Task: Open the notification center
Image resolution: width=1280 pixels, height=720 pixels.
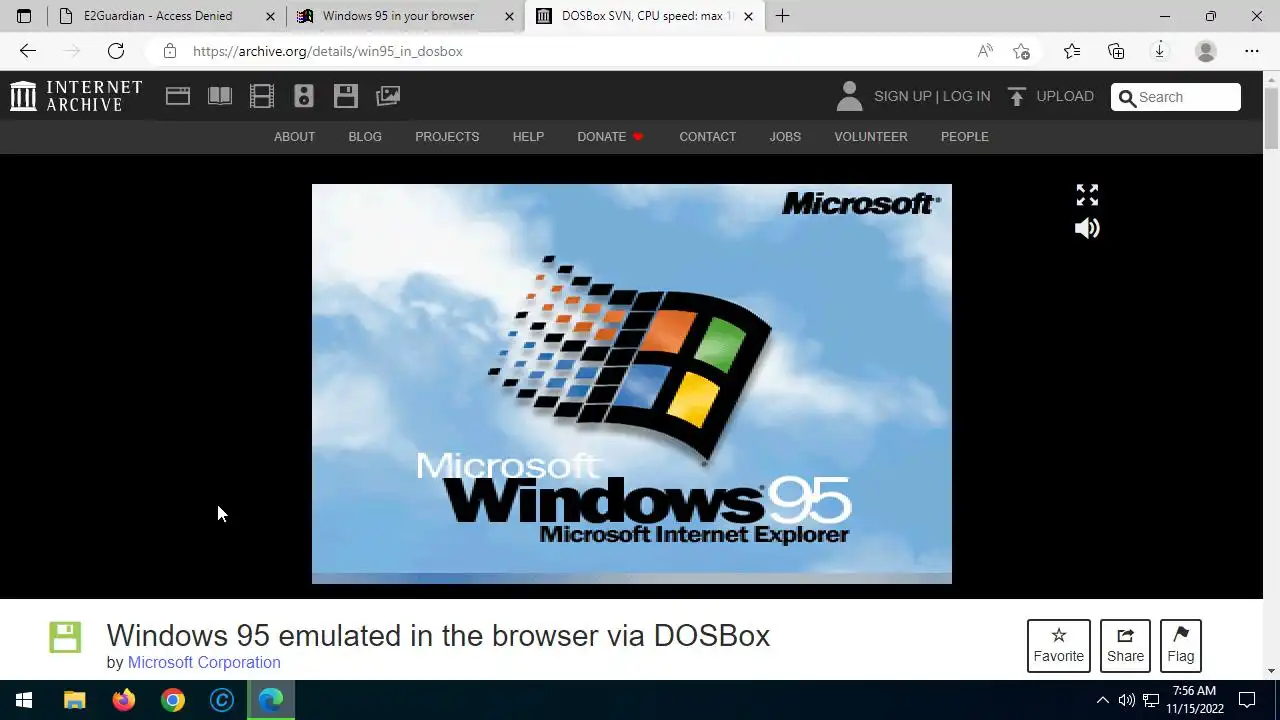Action: click(x=1247, y=700)
